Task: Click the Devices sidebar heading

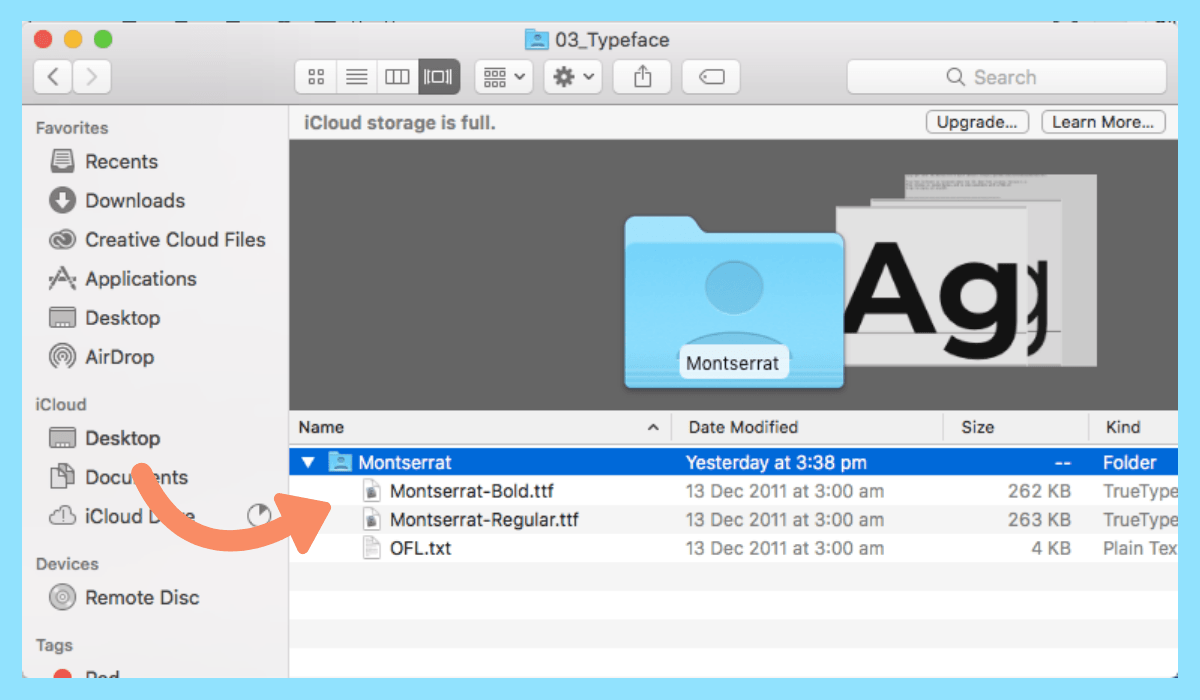Action: [x=67, y=564]
